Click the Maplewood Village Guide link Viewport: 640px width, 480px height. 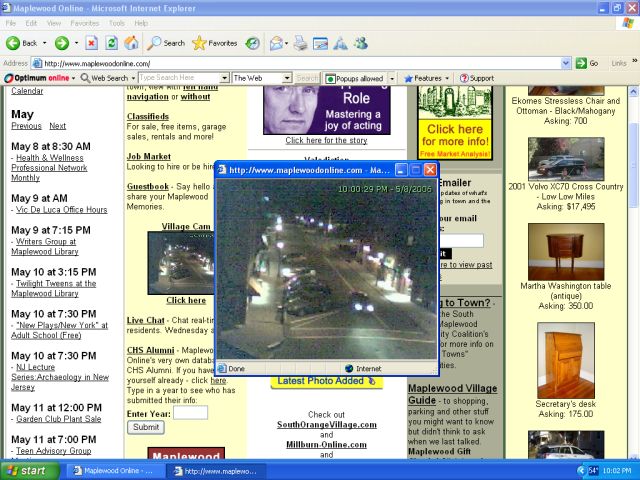tap(452, 394)
